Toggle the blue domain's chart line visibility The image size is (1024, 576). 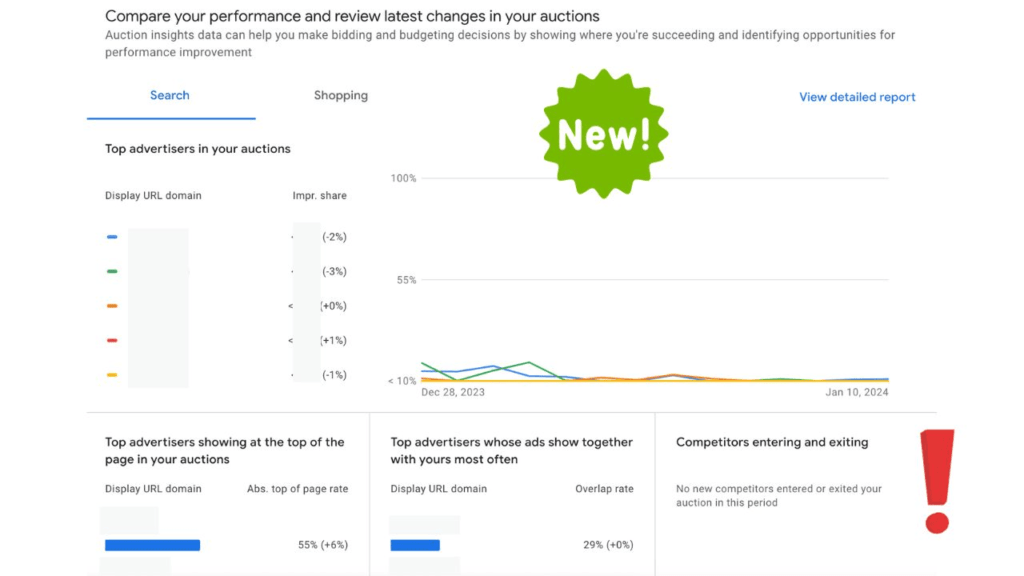[112, 236]
